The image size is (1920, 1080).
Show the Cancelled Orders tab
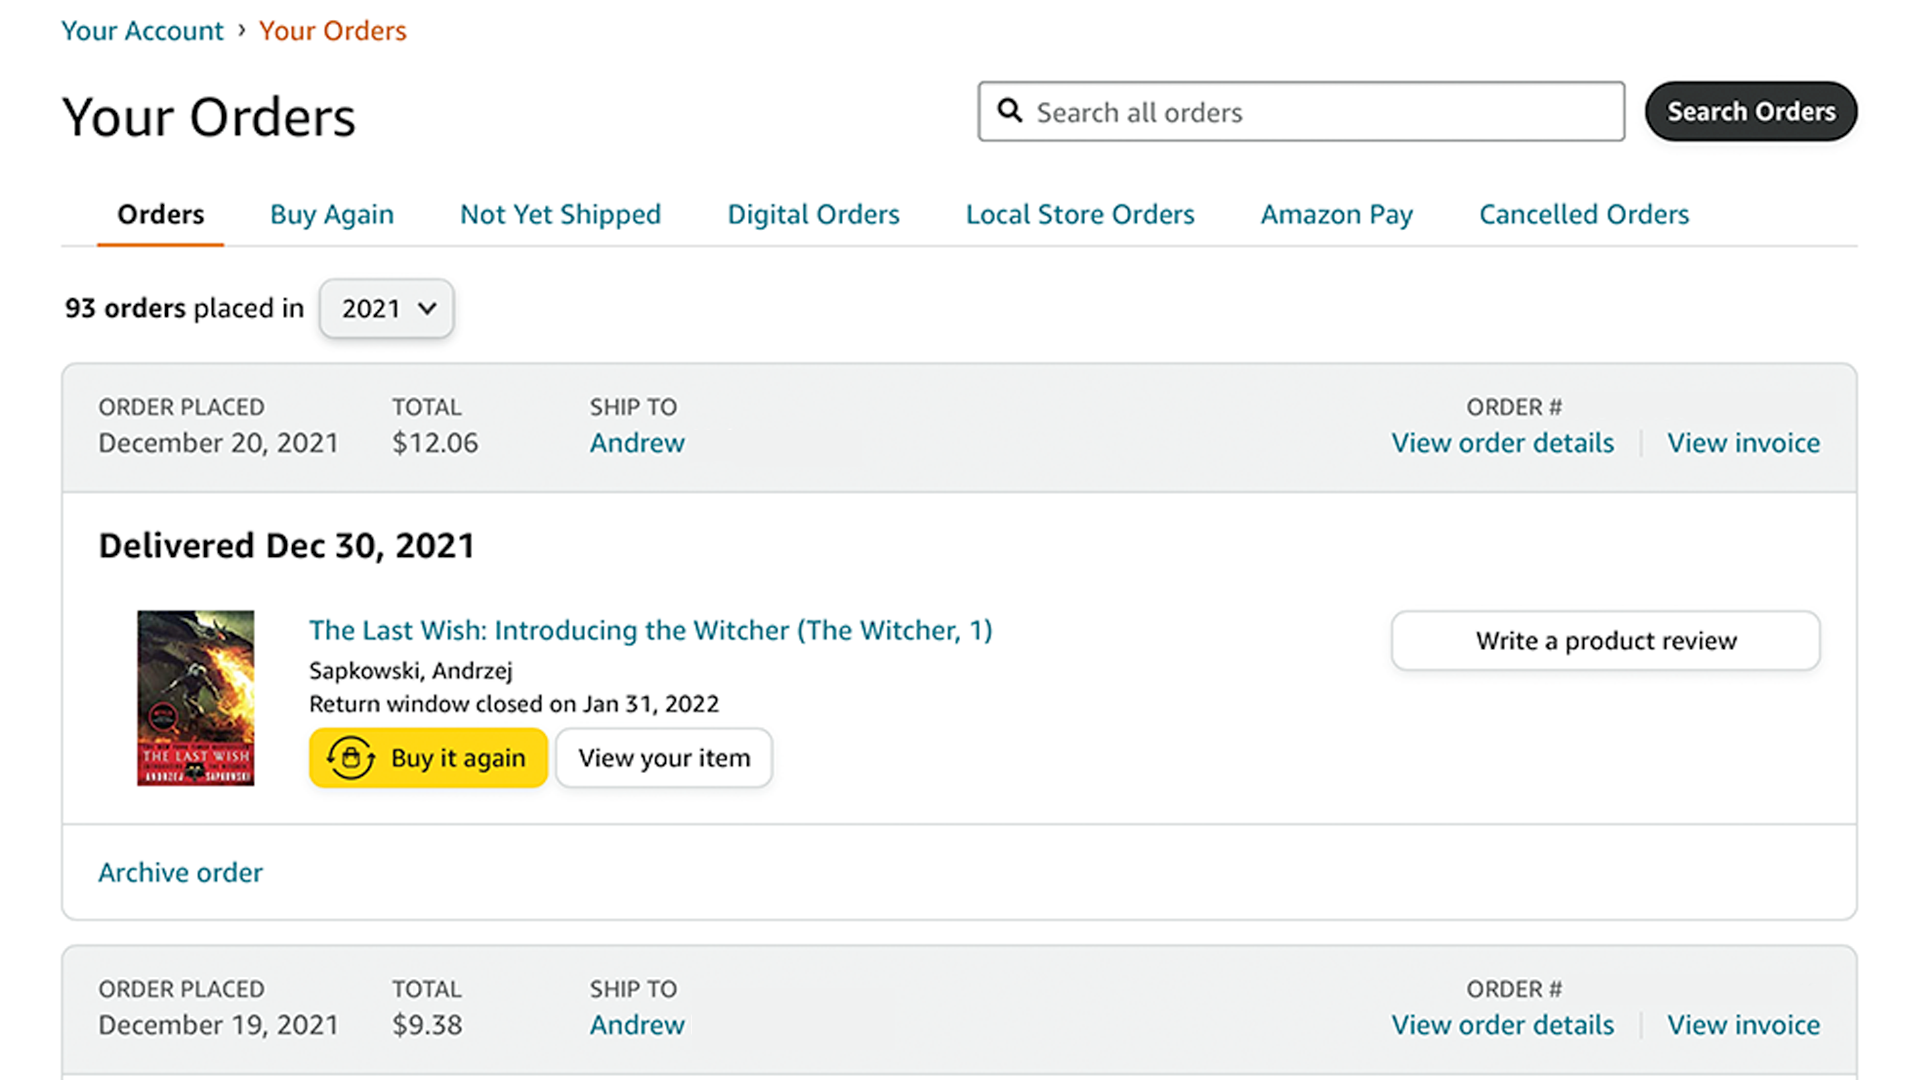pos(1583,214)
